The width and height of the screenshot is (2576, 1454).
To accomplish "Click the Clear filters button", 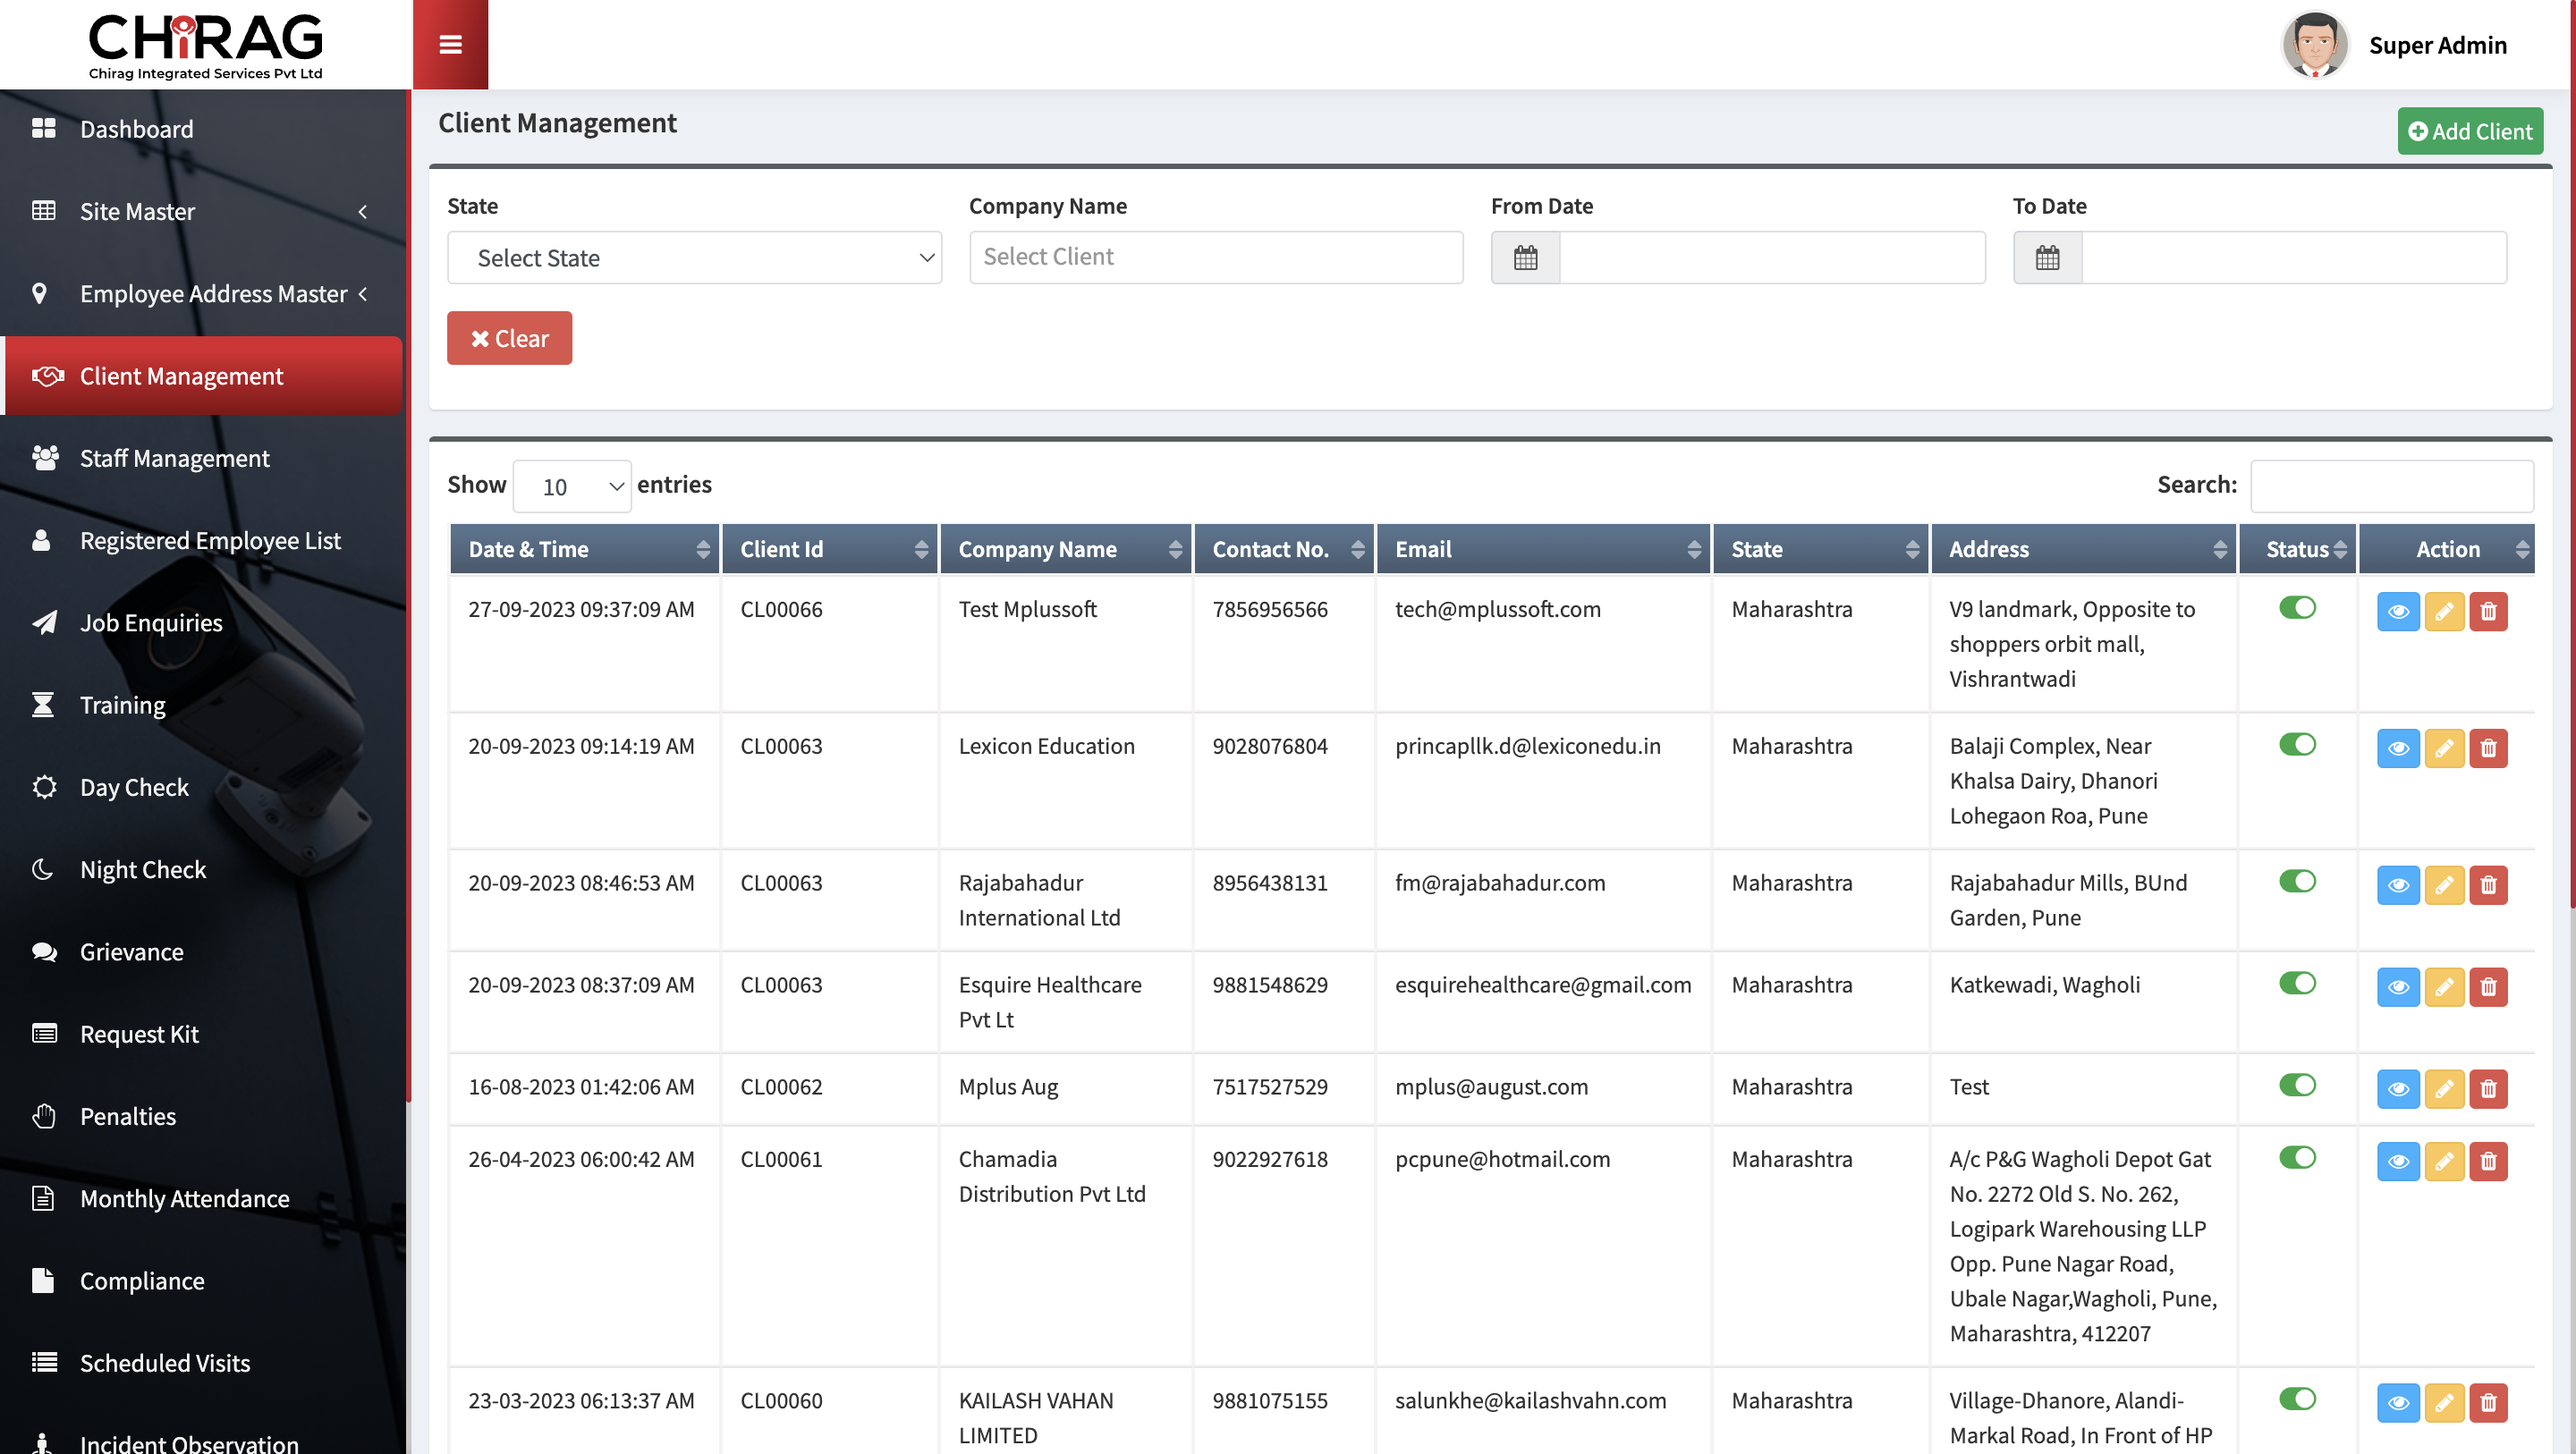I will [509, 339].
